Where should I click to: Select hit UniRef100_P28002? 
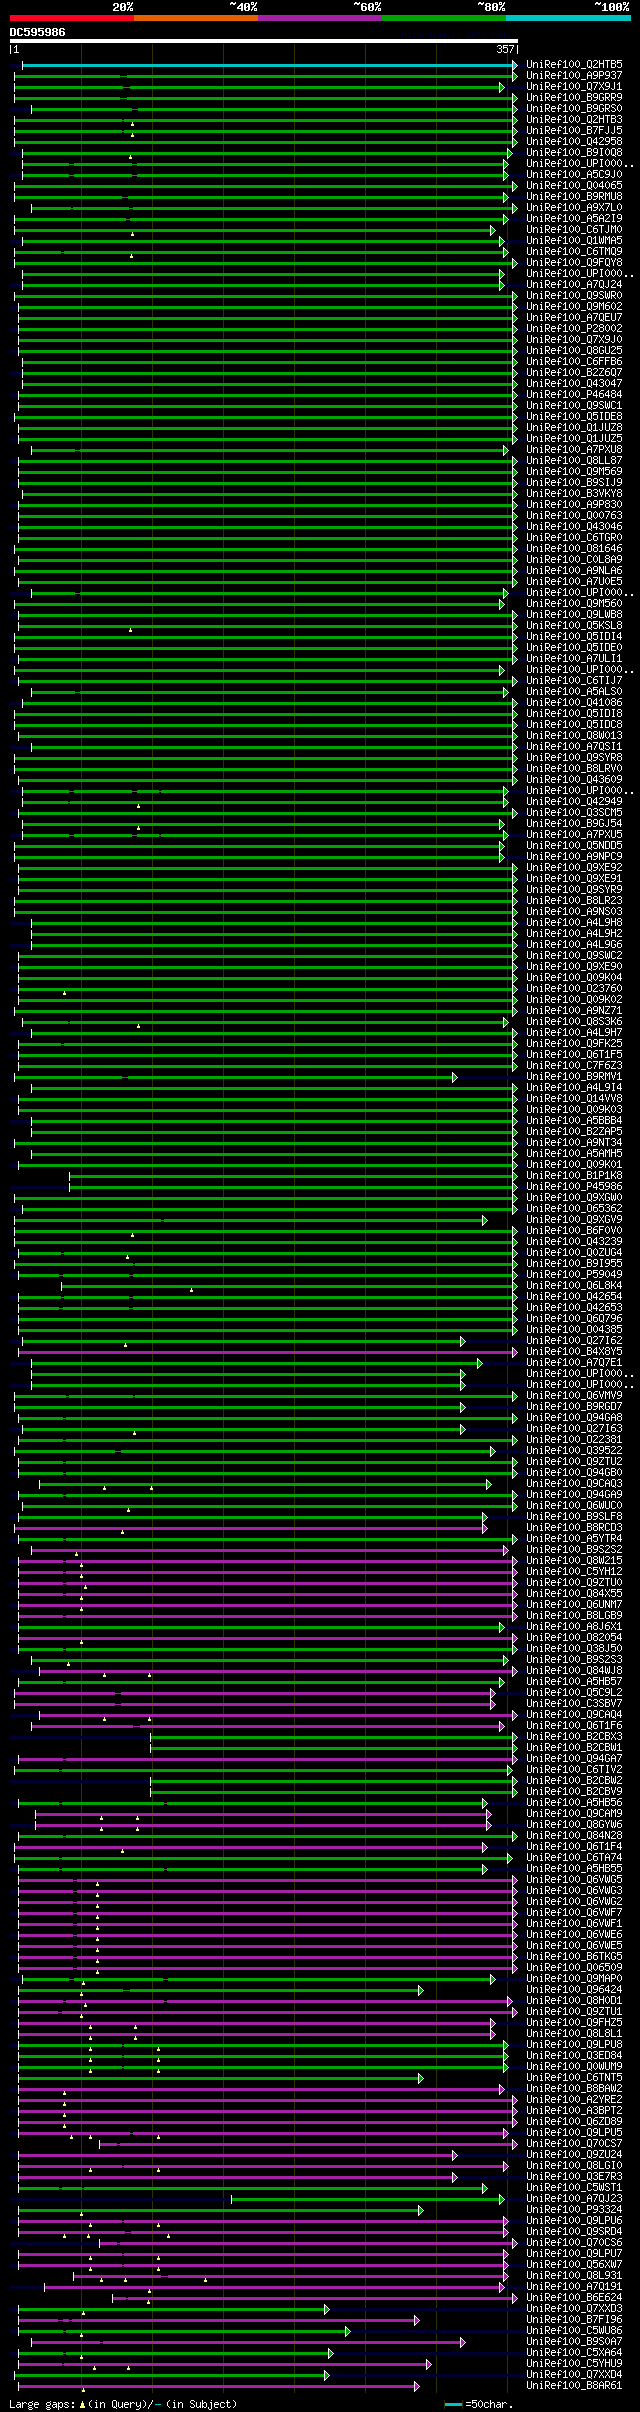point(574,329)
